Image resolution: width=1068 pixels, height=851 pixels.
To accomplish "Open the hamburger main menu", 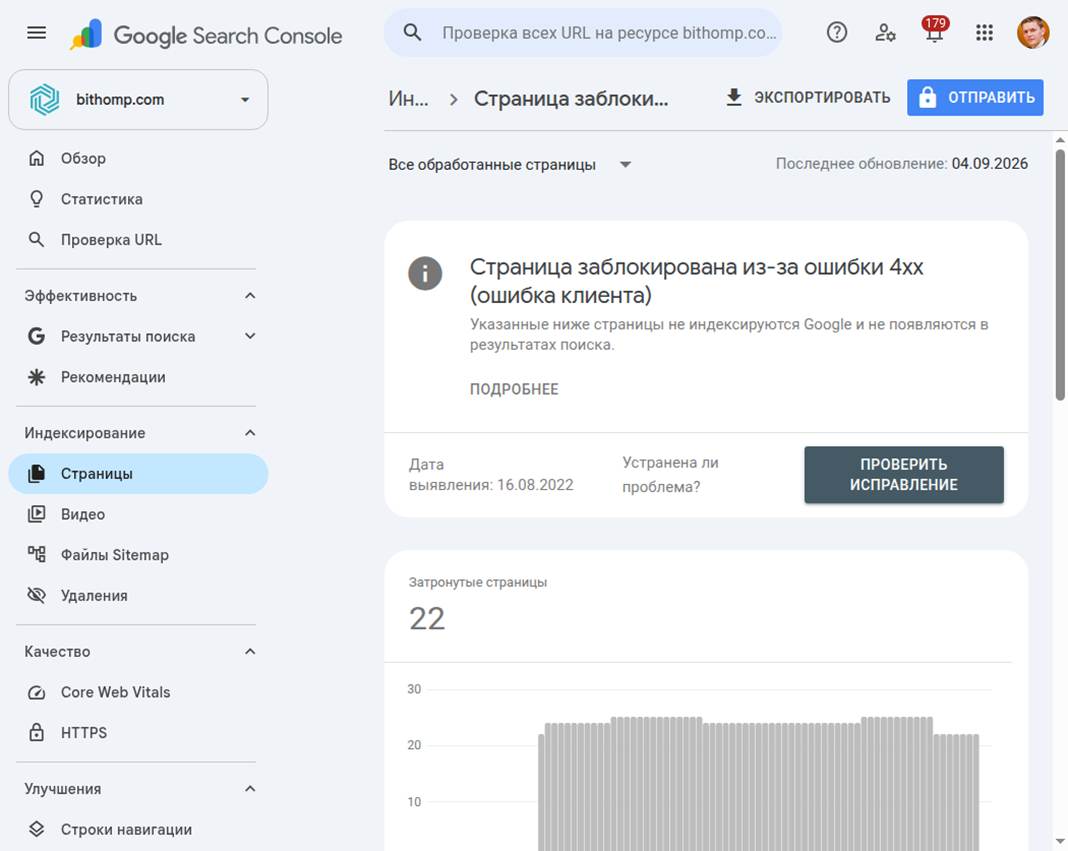I will pyautogui.click(x=37, y=33).
